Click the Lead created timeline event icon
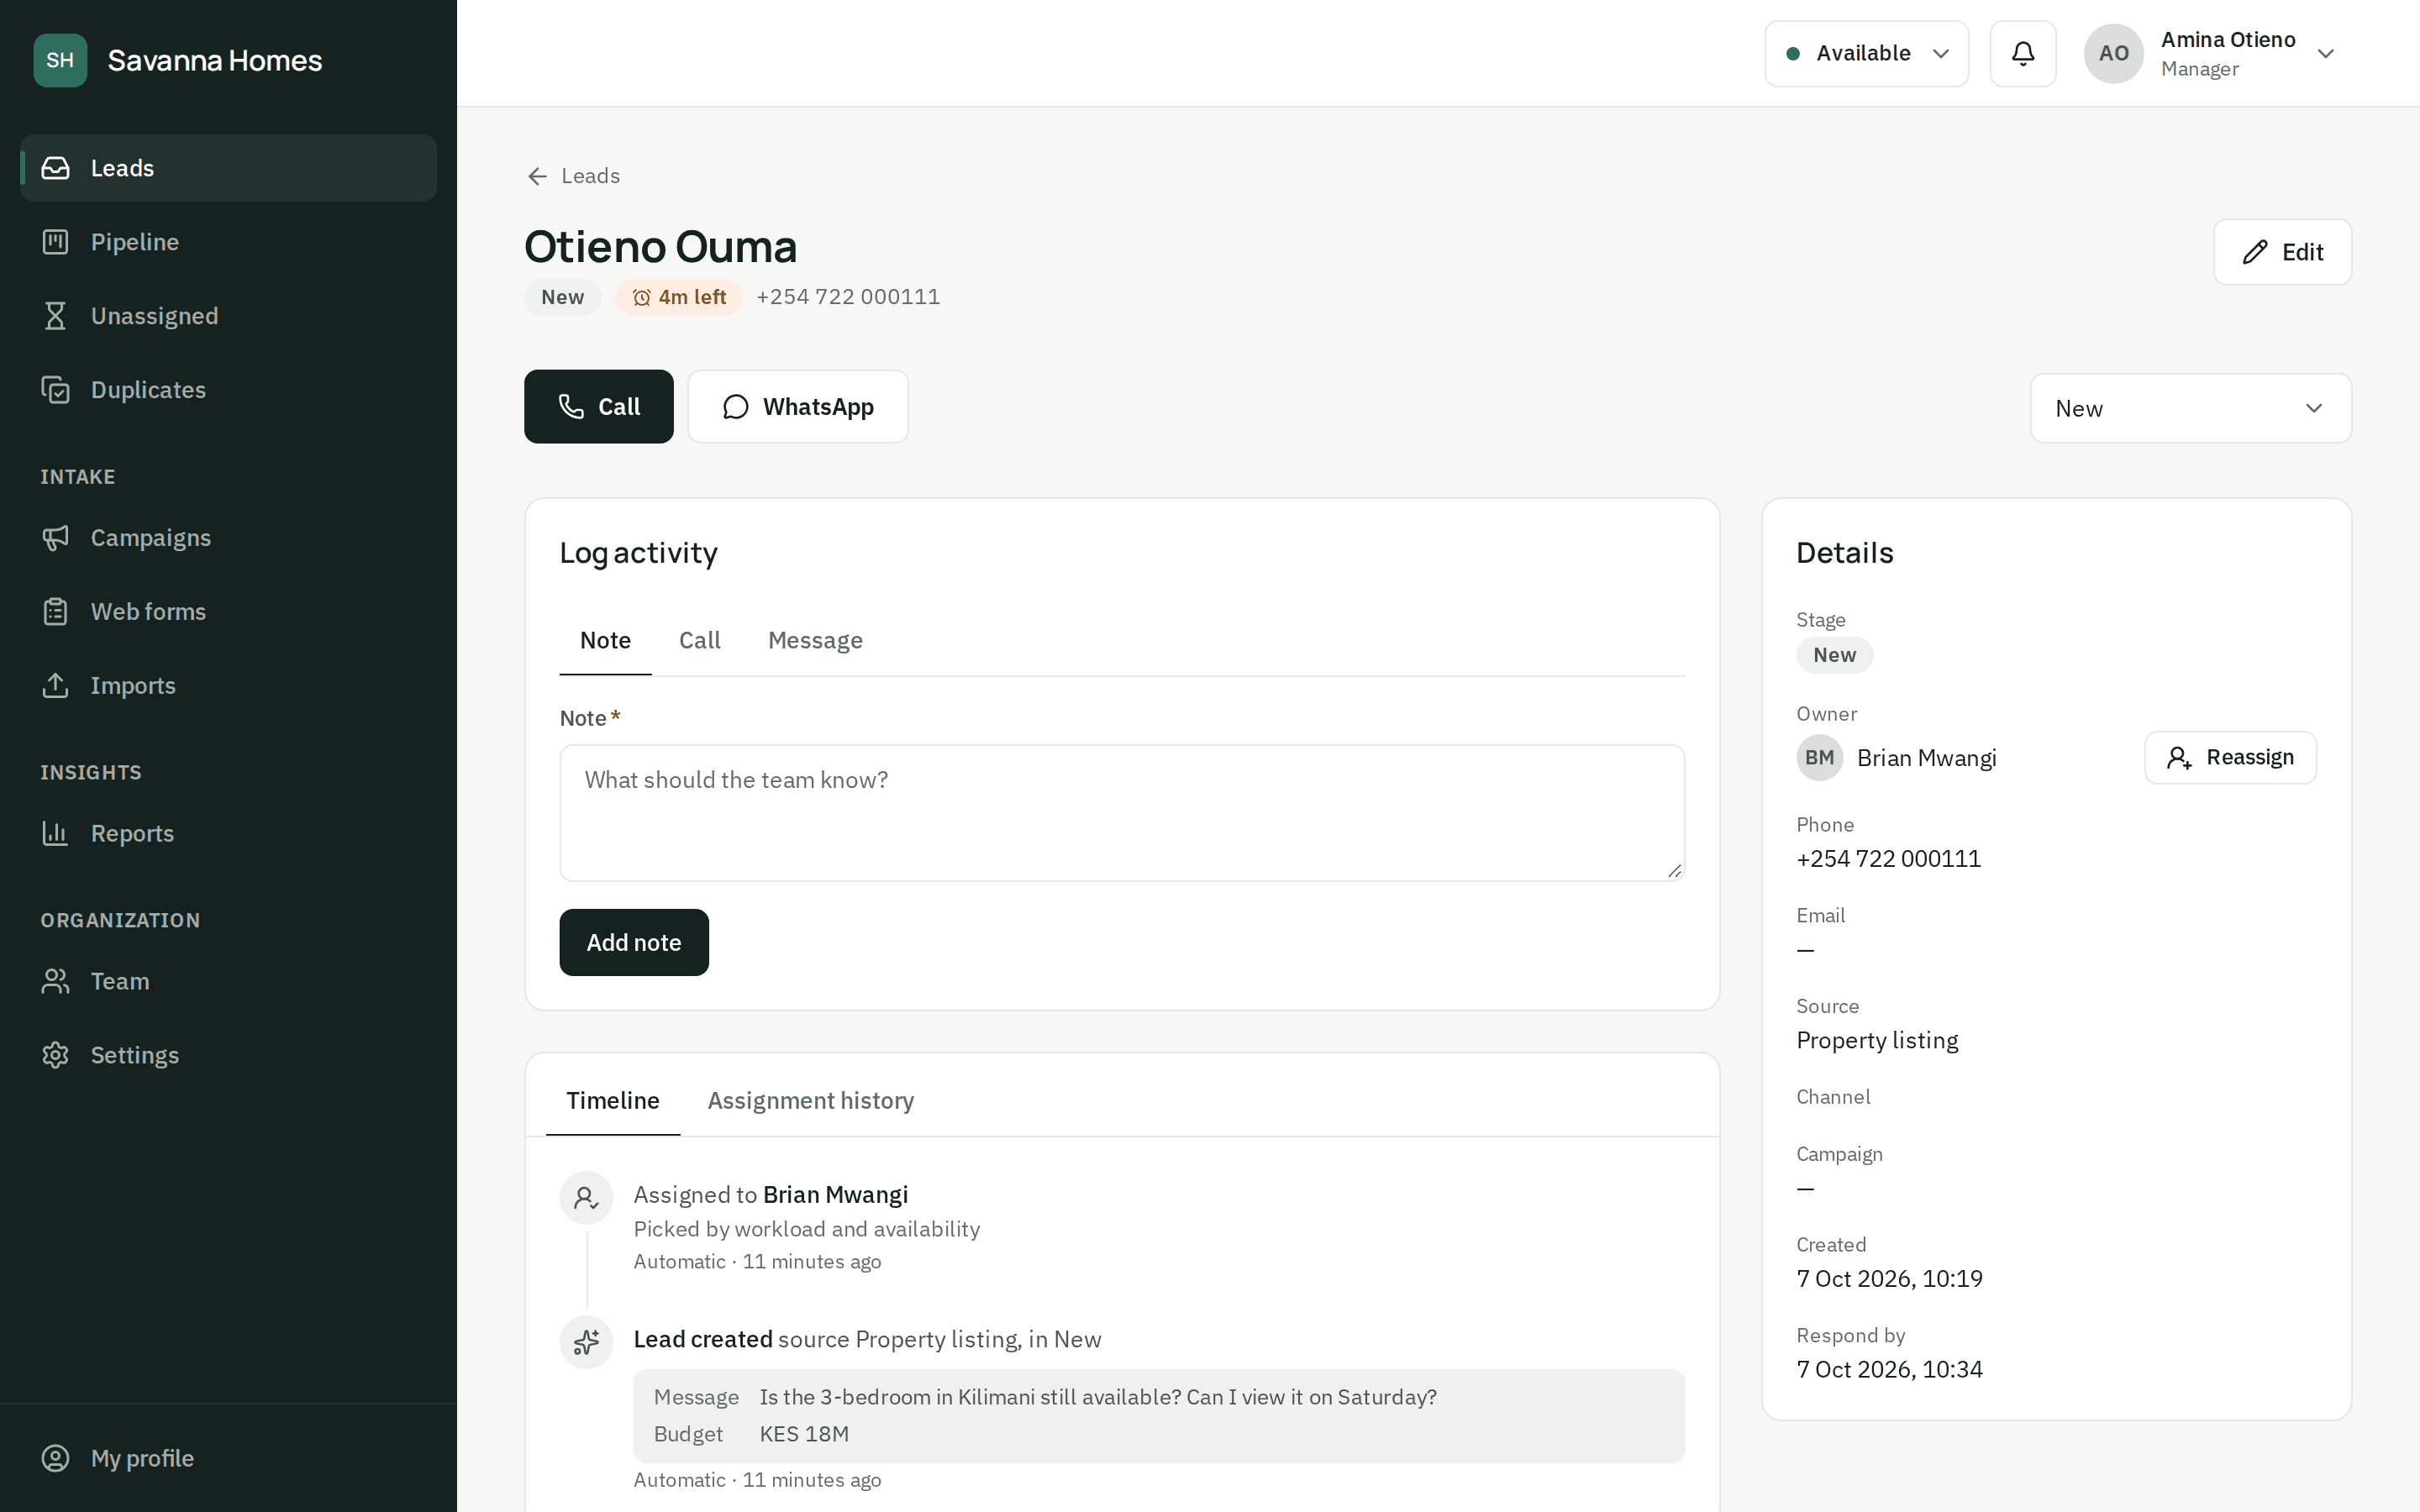 [586, 1342]
